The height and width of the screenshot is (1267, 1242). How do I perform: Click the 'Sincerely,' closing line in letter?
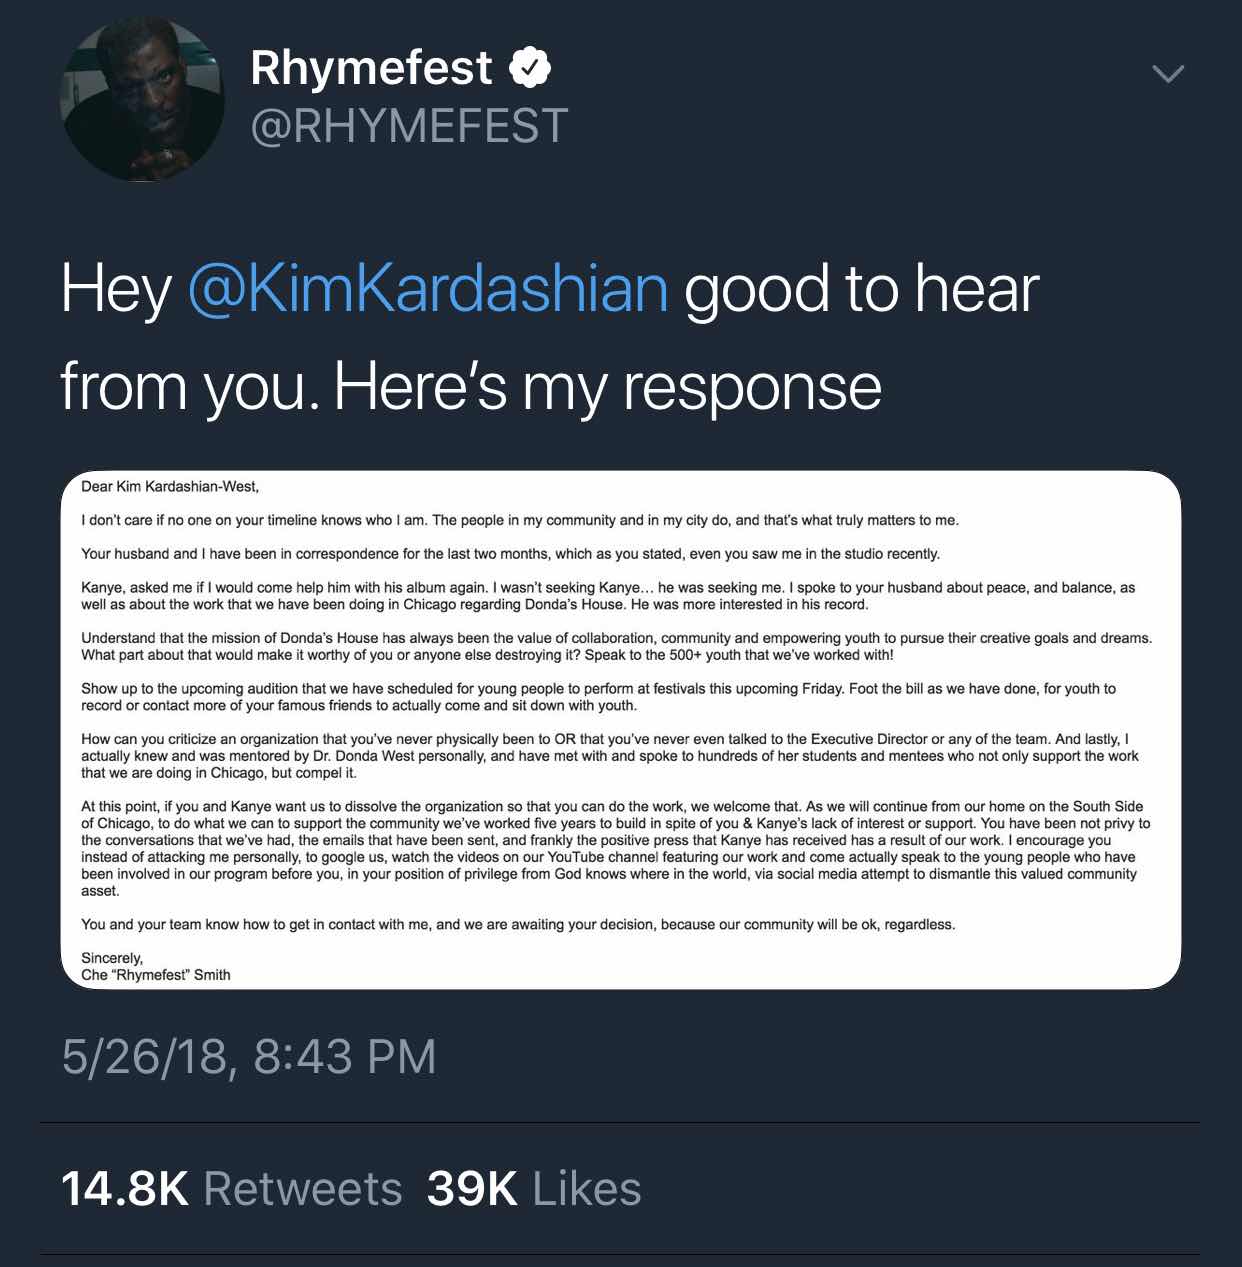[112, 958]
